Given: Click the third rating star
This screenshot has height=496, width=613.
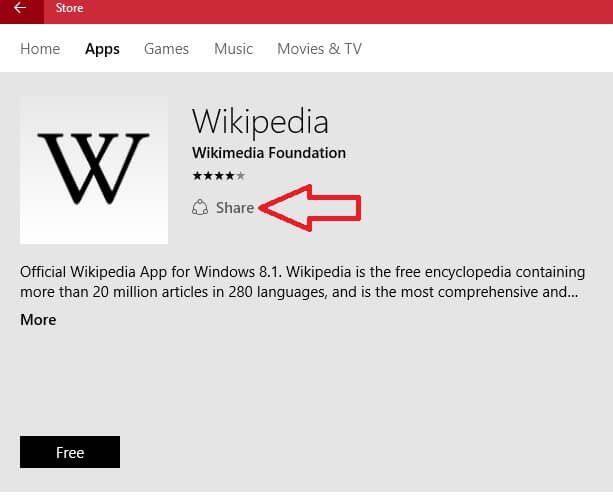Looking at the screenshot, I should pos(219,176).
